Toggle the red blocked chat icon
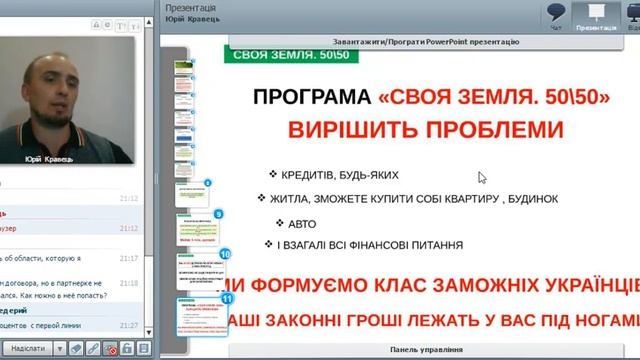The height and width of the screenshot is (360, 640). (x=110, y=349)
